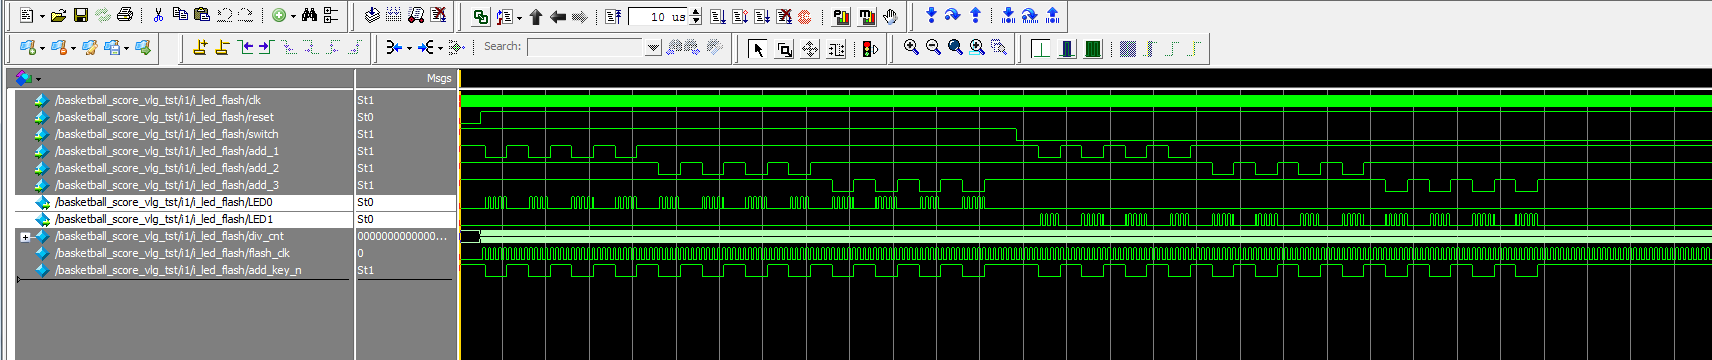
Task: Click the Run -All icon
Action: (762, 17)
